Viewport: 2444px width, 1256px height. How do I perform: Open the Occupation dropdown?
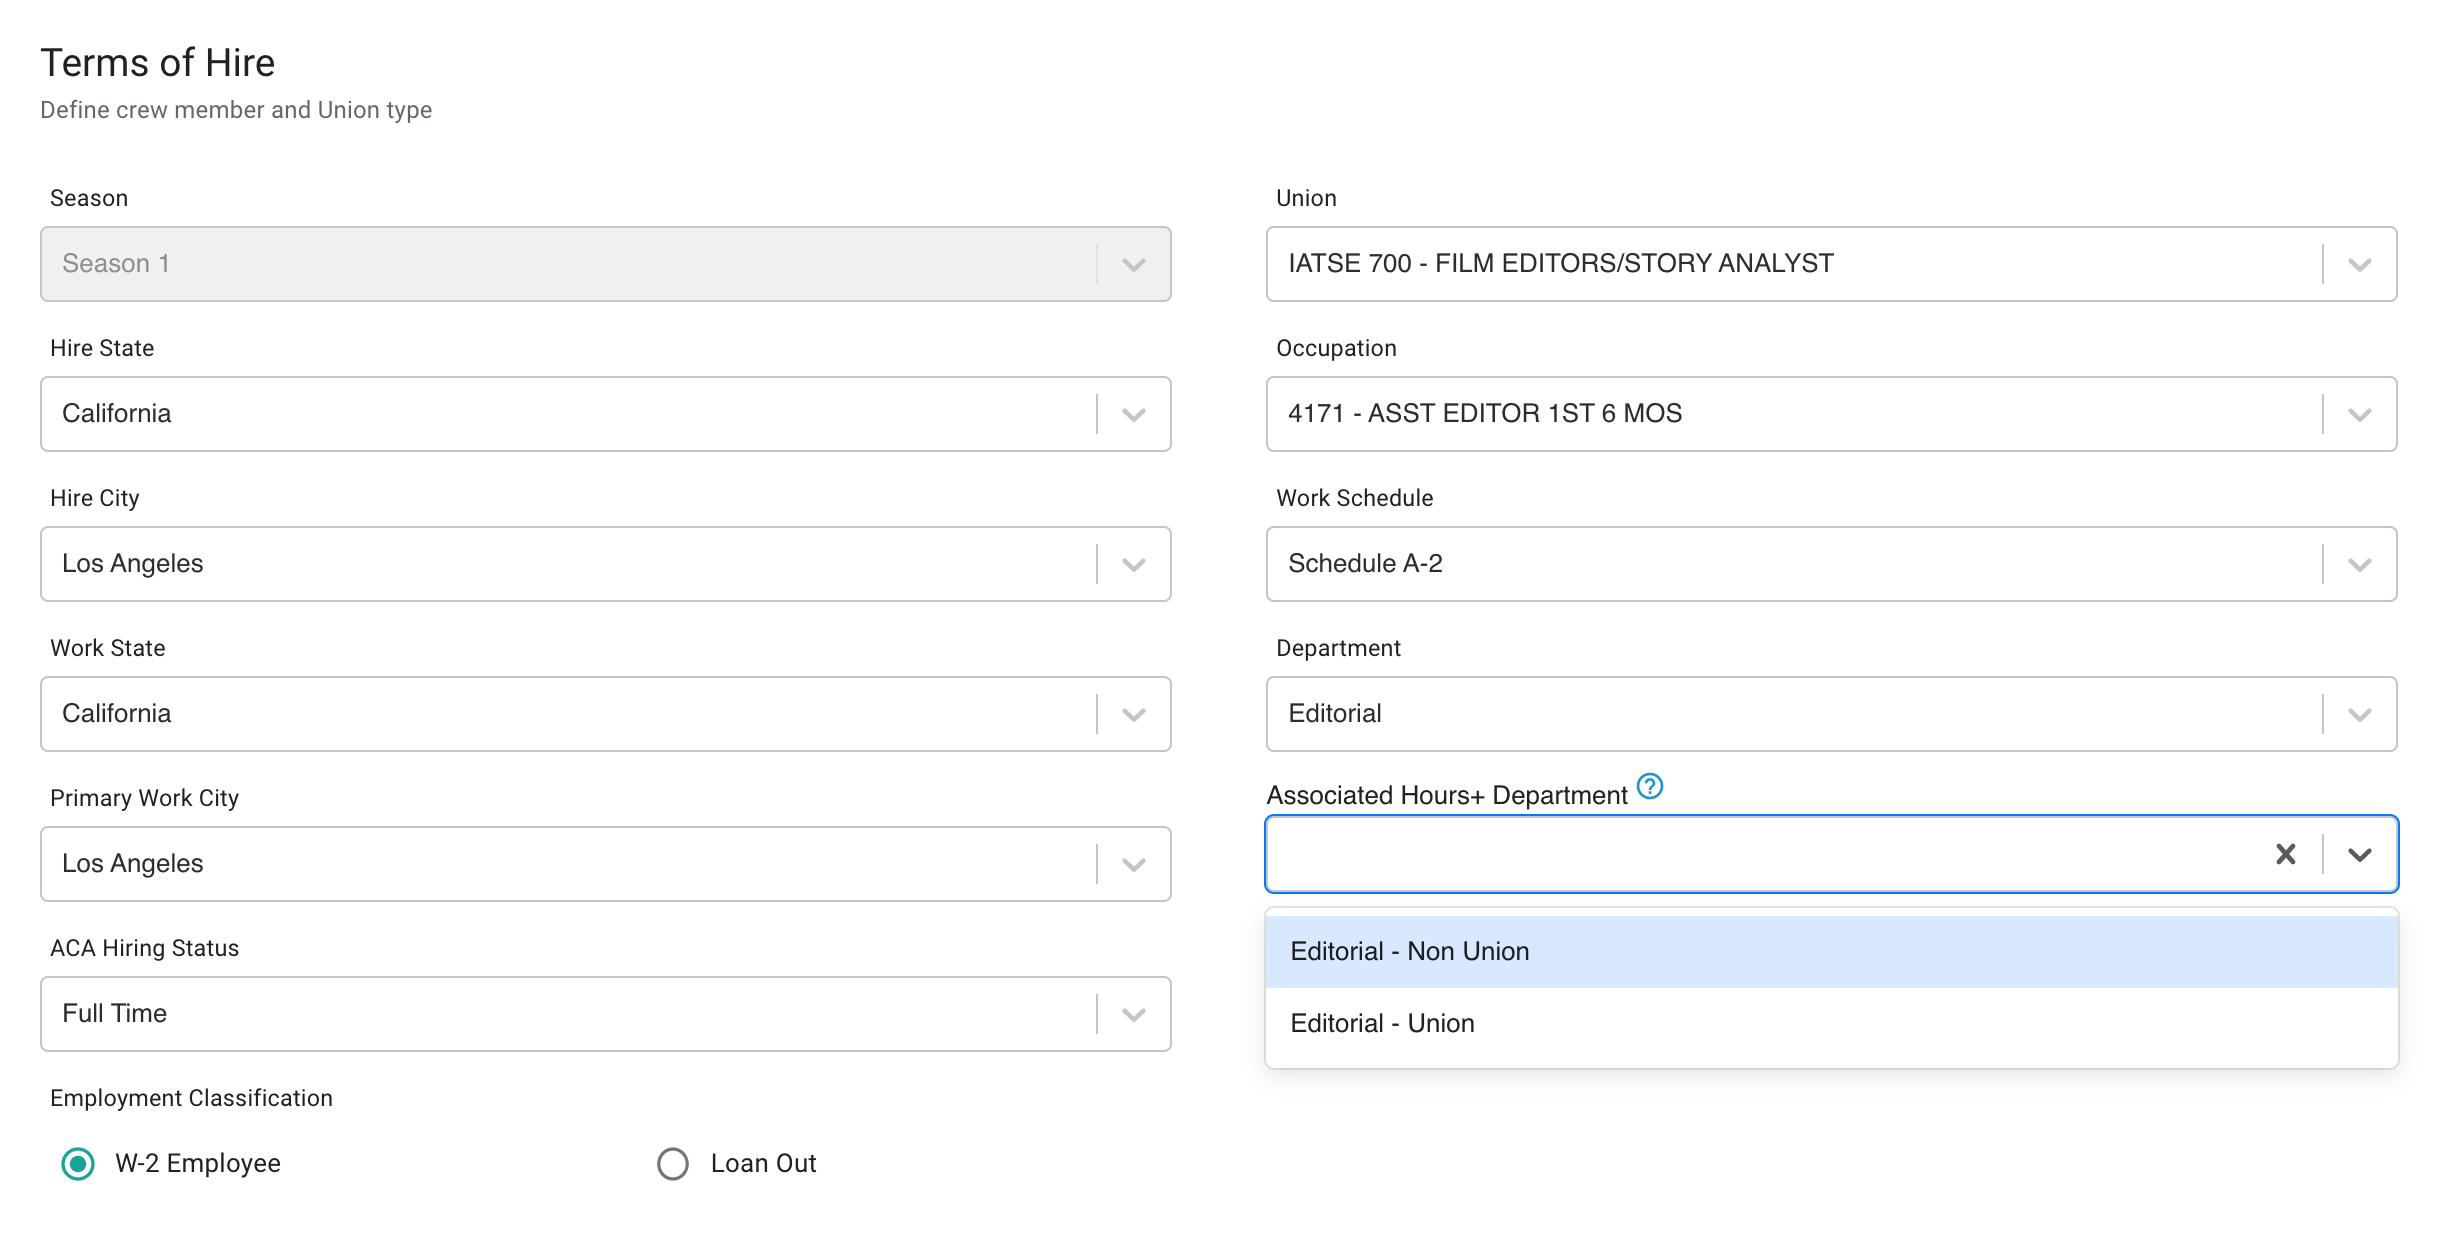[x=2359, y=414]
